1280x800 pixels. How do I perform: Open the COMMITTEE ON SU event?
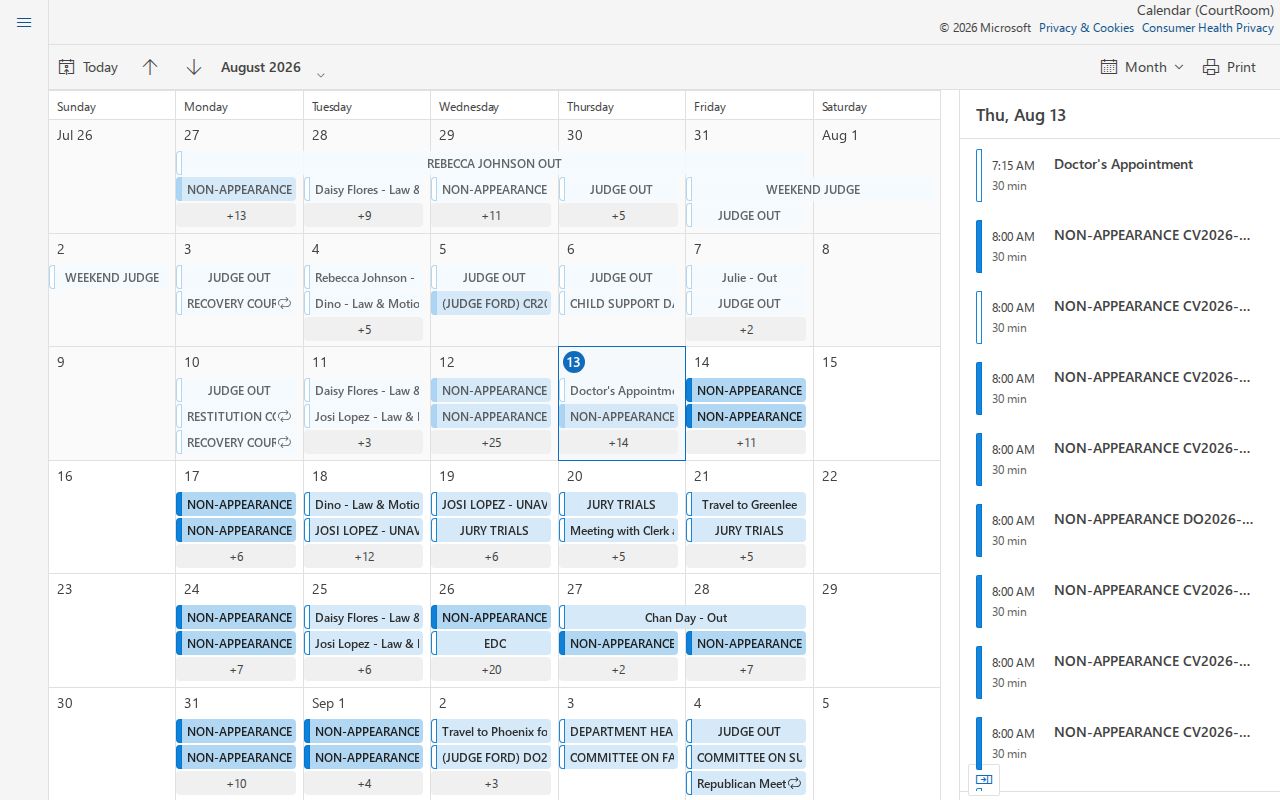[x=746, y=757]
